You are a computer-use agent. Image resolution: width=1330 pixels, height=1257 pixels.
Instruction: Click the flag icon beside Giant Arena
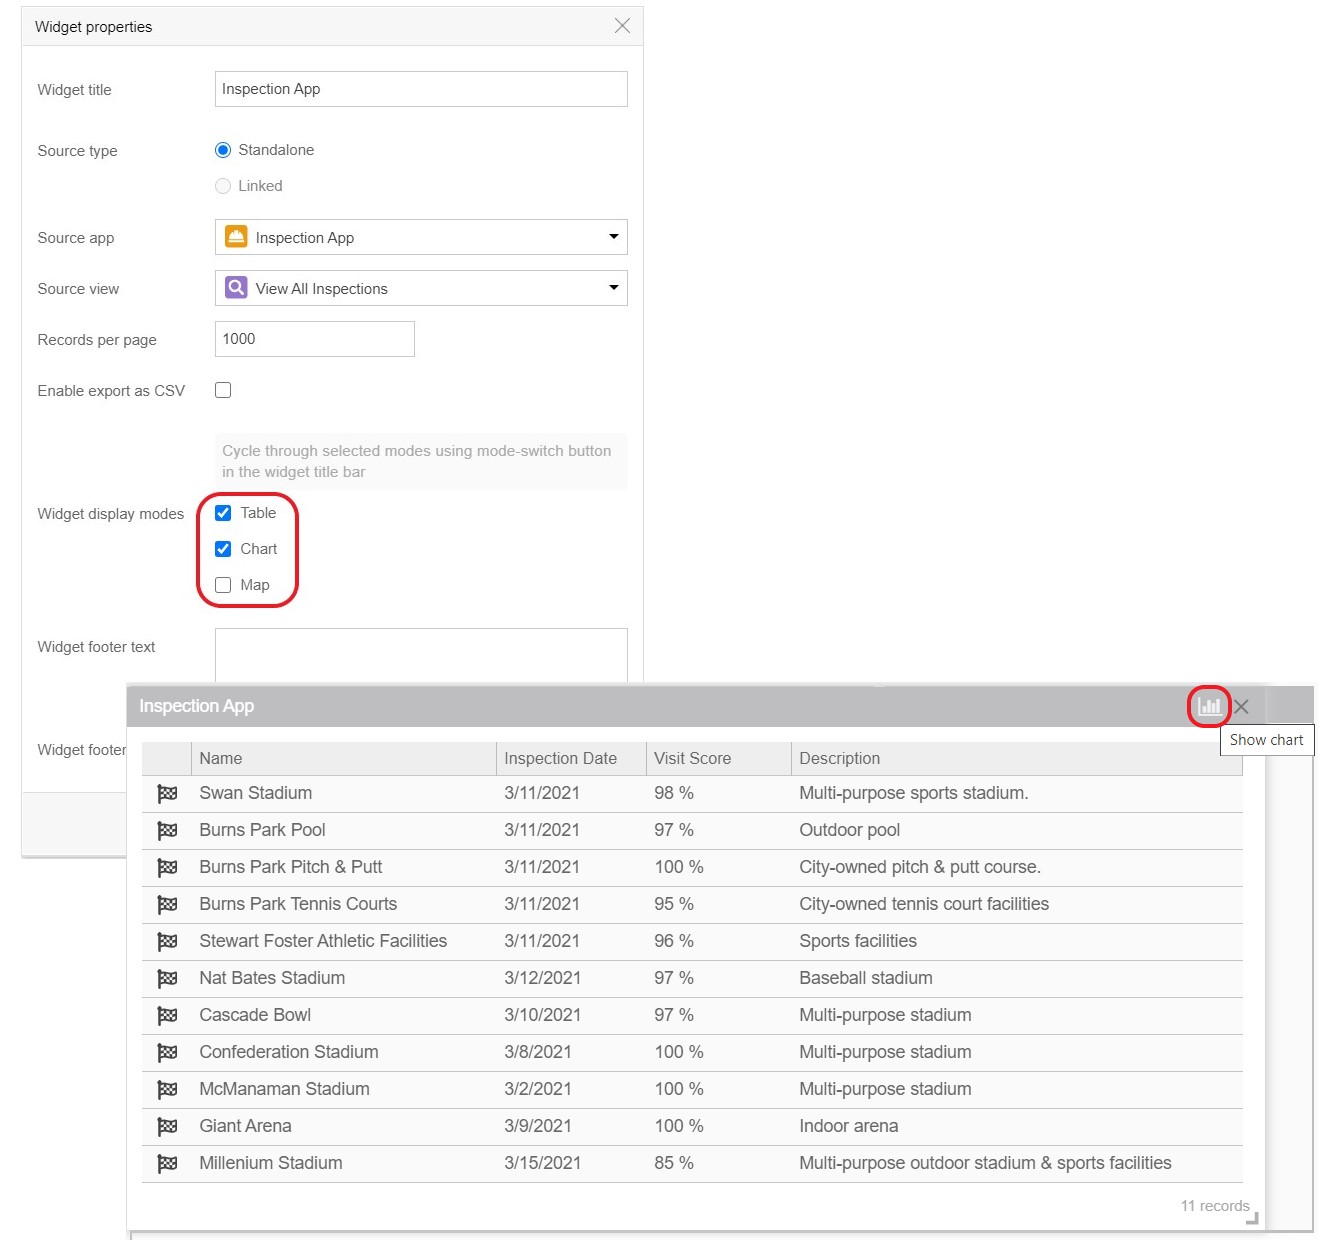pos(167,1127)
